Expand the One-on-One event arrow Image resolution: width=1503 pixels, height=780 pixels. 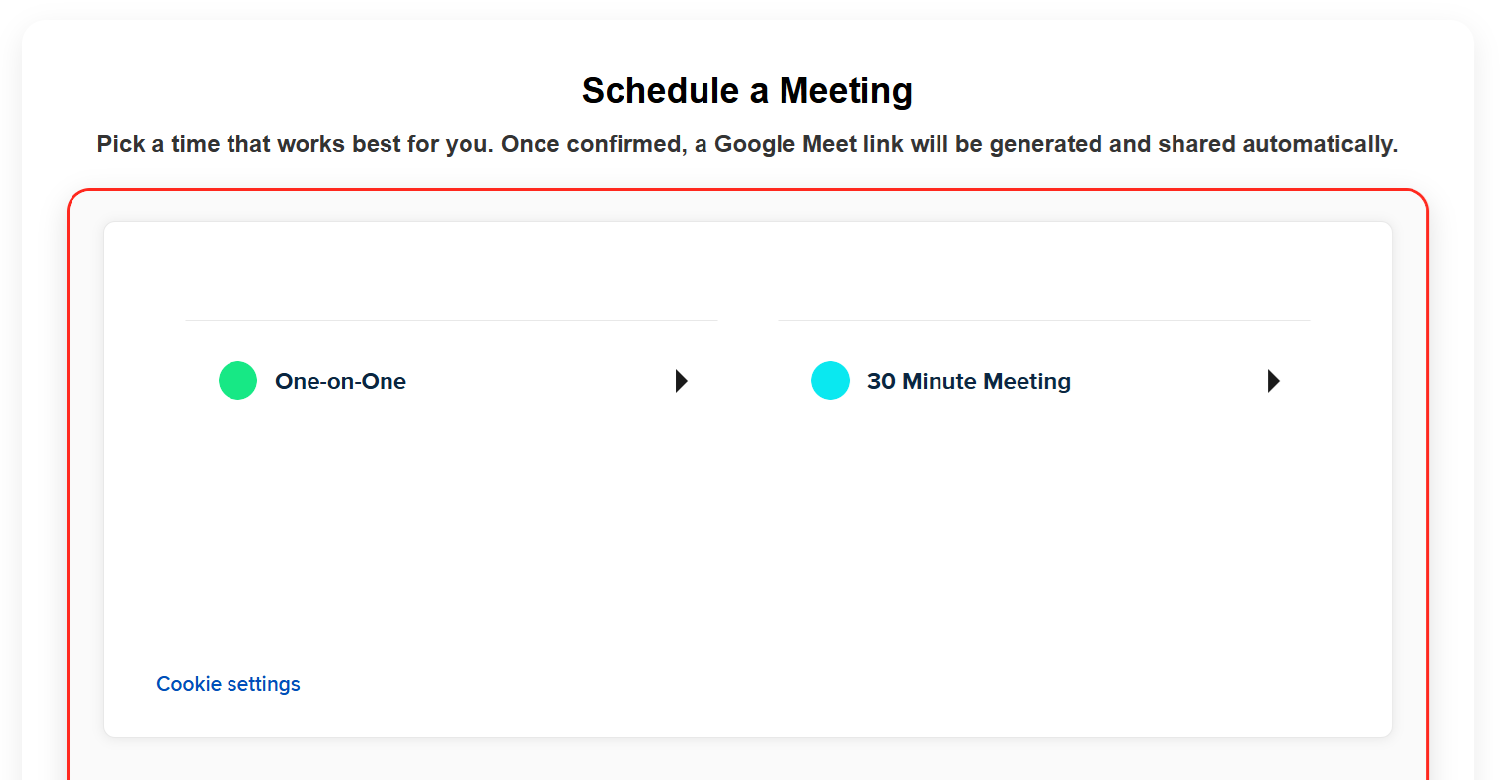pyautogui.click(x=681, y=381)
